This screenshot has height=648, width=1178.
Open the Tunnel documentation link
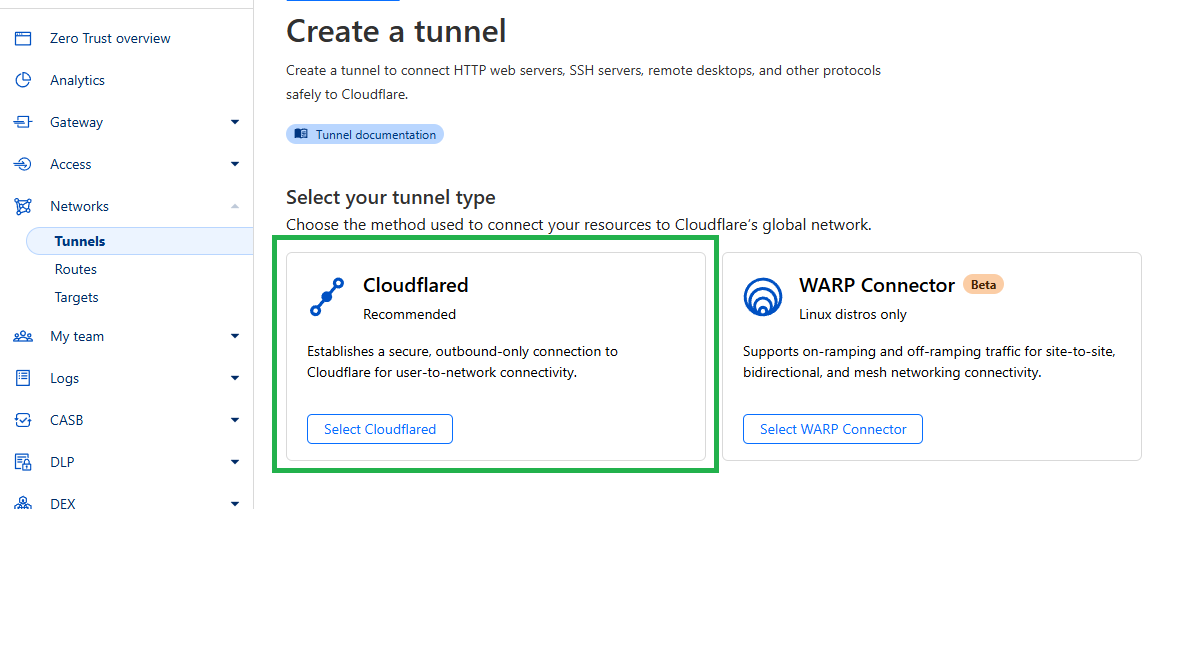click(x=365, y=134)
